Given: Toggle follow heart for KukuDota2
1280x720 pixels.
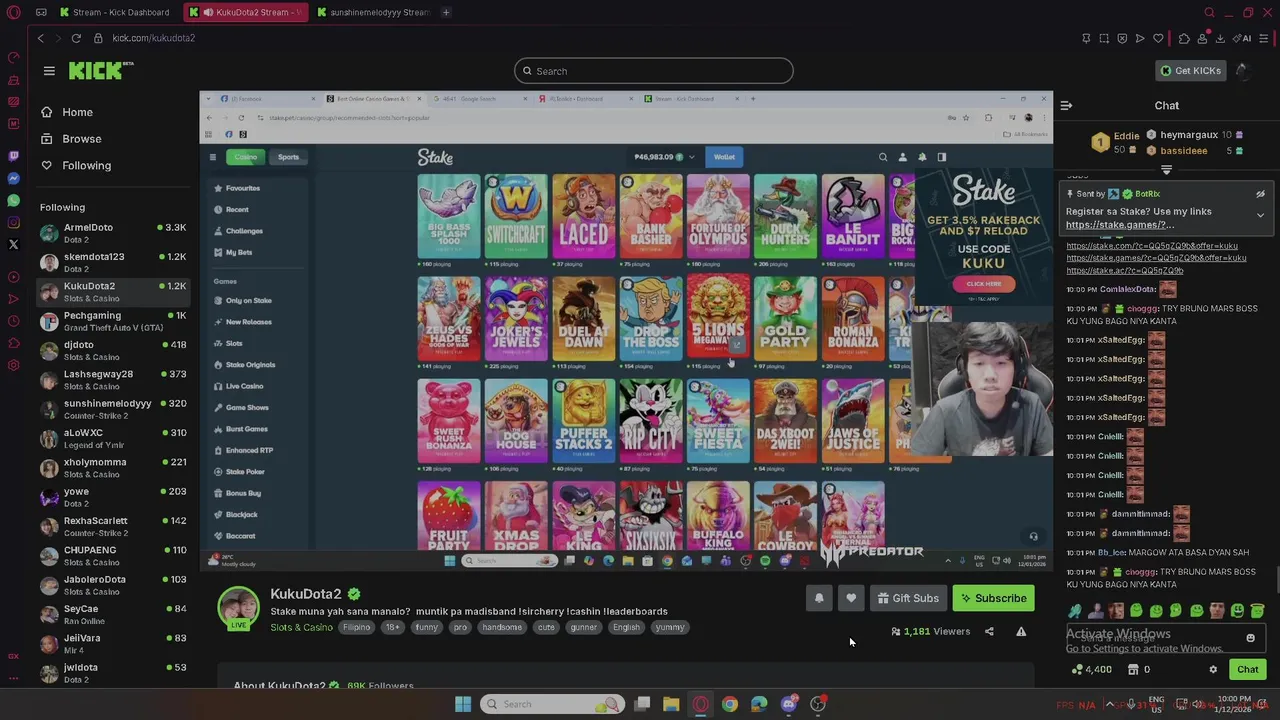Looking at the screenshot, I should tap(851, 598).
